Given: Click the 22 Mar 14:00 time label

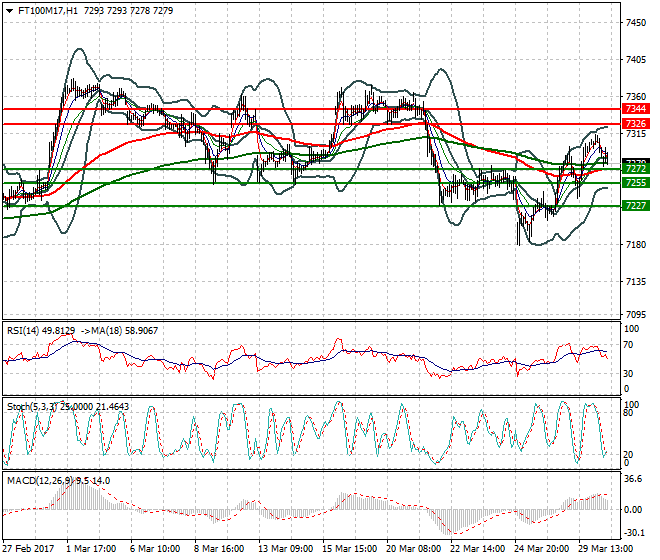Looking at the screenshot, I should (478, 549).
